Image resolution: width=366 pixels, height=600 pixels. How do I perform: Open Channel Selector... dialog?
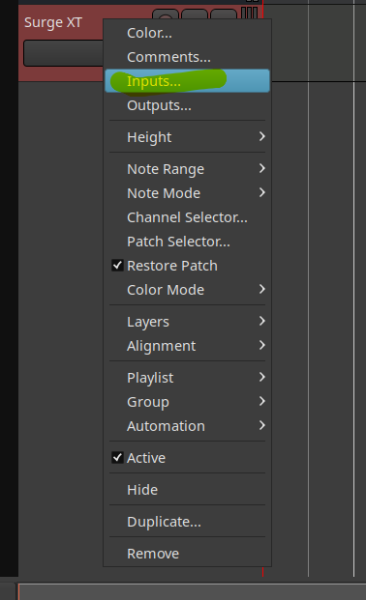[x=187, y=217]
